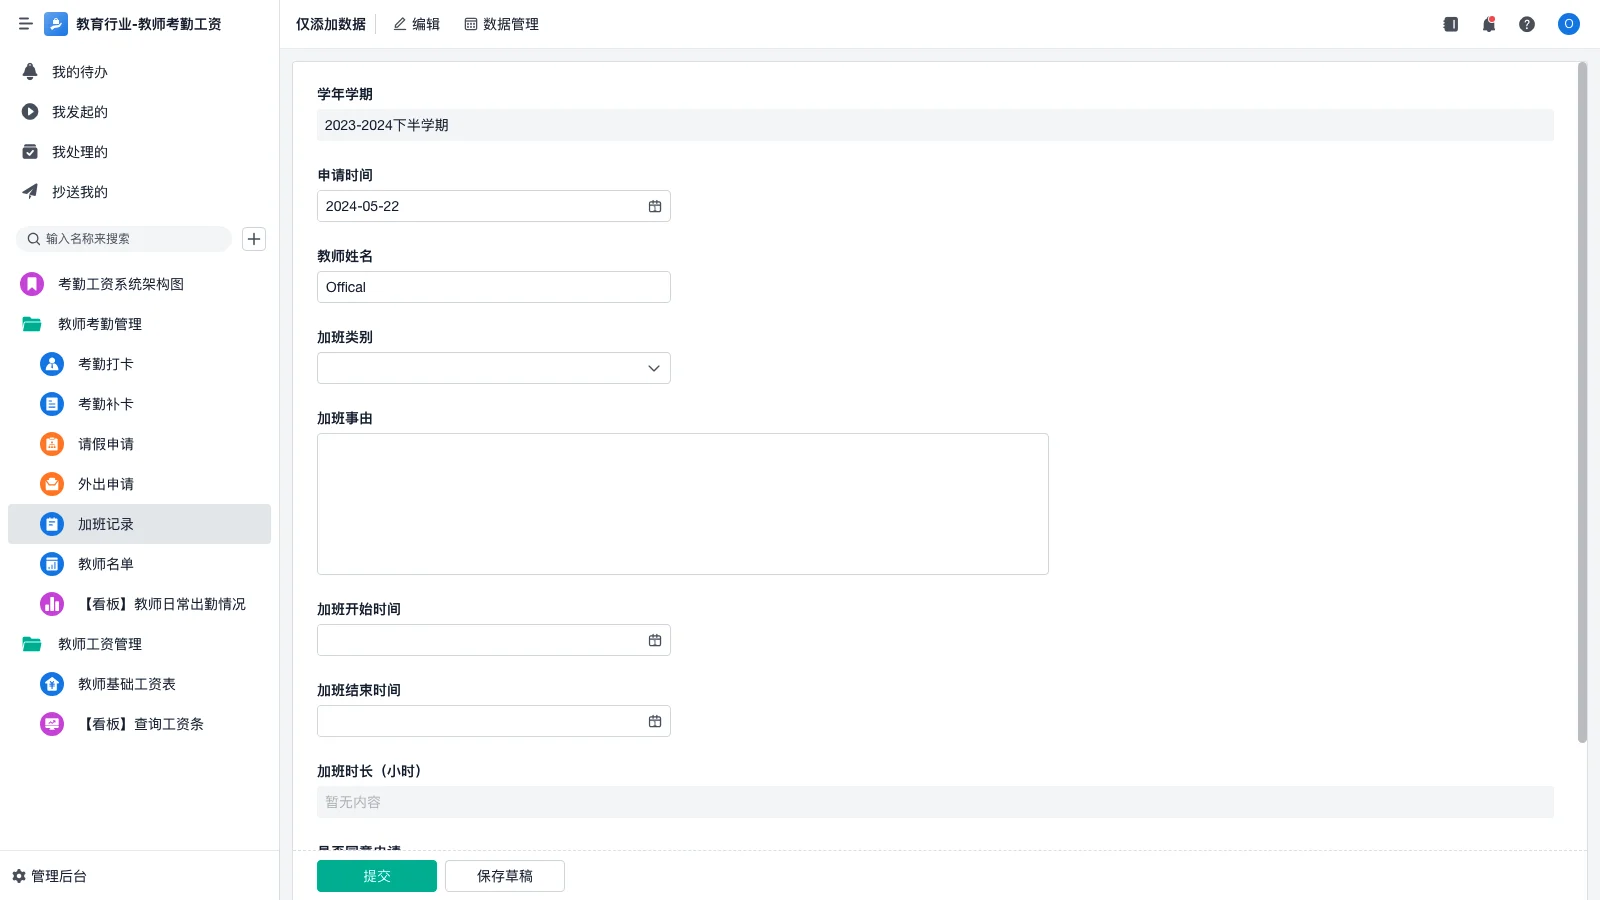
Task: Collapse the sidebar with the hamburger icon
Action: [x=26, y=24]
